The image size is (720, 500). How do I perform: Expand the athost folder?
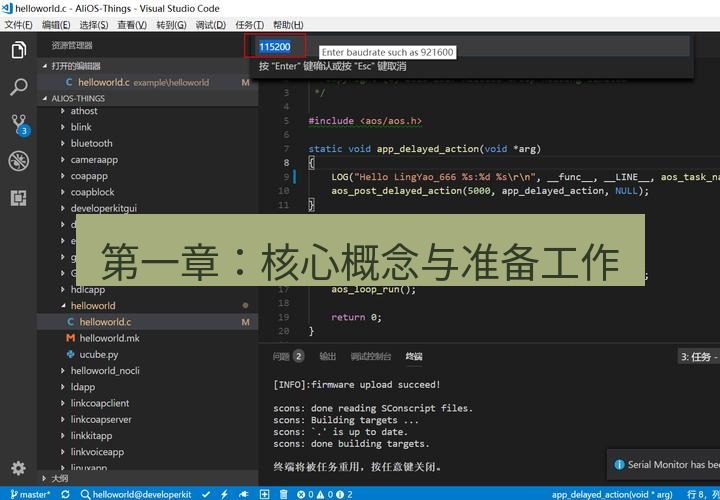click(84, 111)
